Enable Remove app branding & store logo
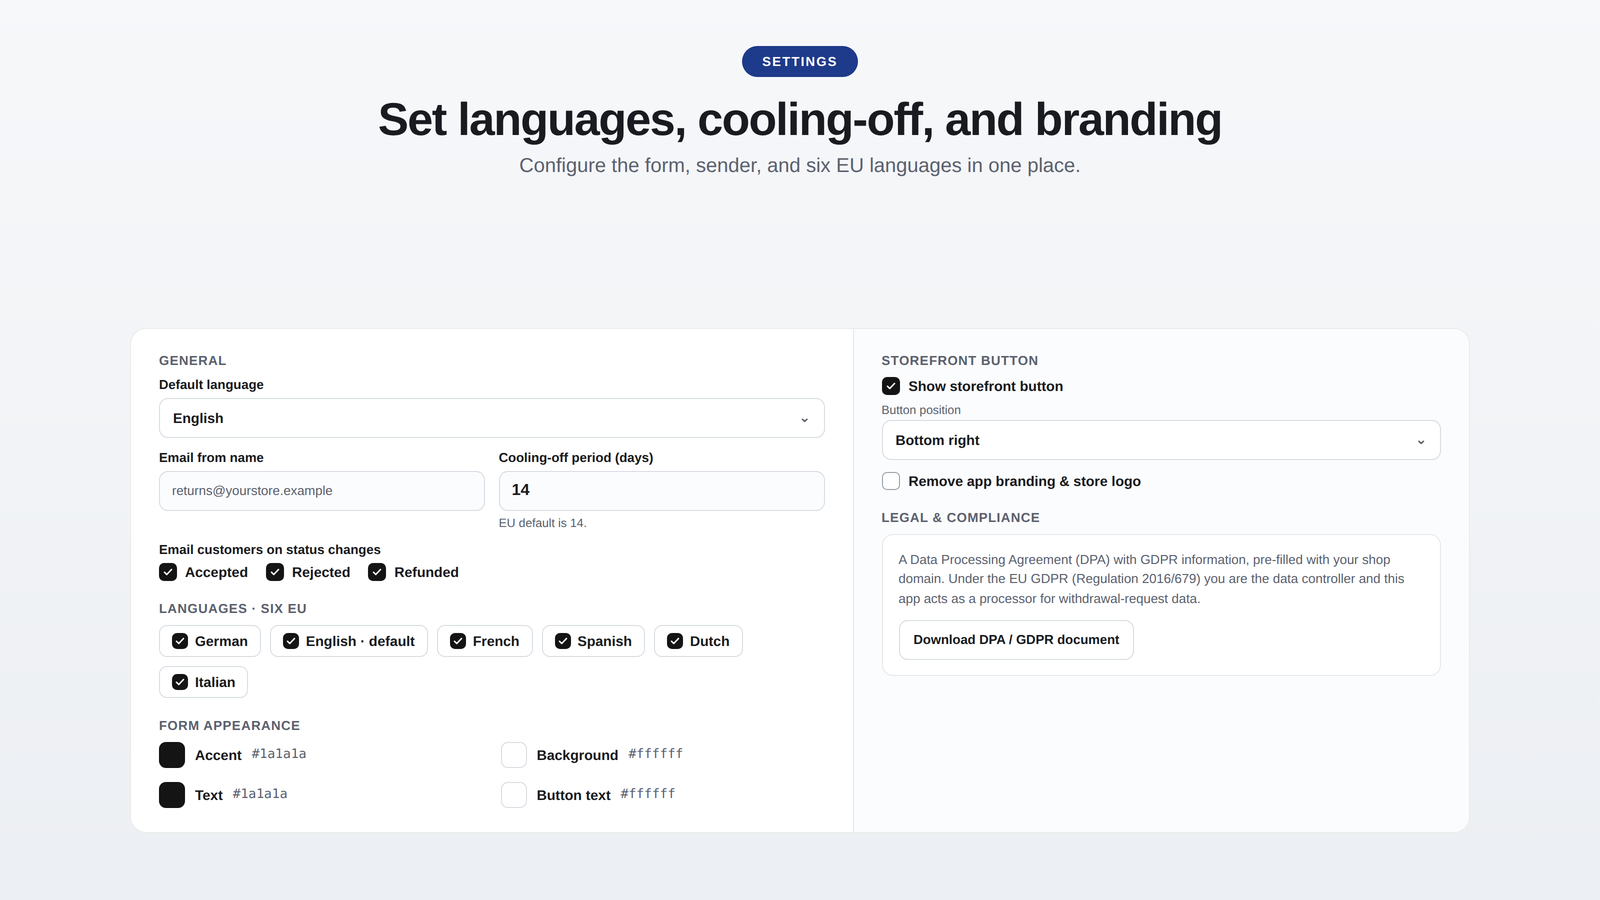The height and width of the screenshot is (900, 1600). pyautogui.click(x=891, y=481)
